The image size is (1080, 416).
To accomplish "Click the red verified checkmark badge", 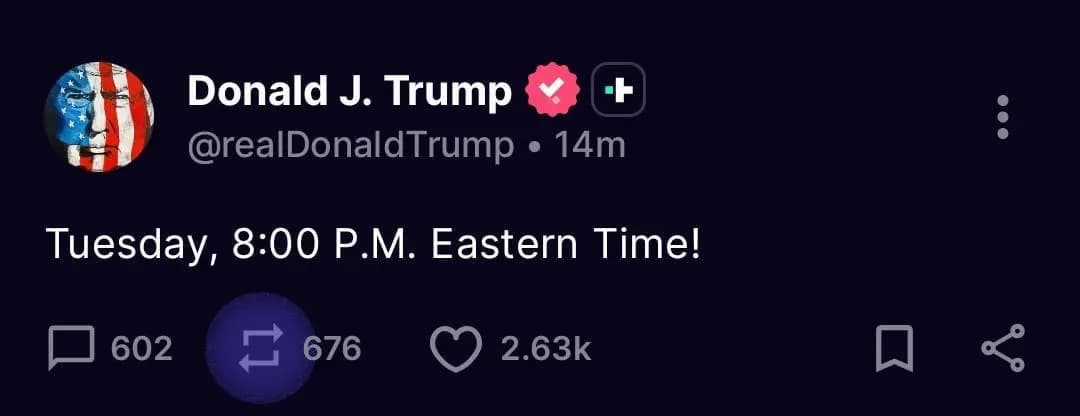I will tap(552, 93).
